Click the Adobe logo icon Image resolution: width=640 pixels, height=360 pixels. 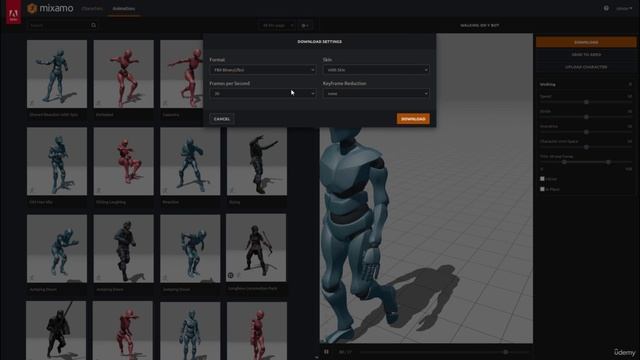click(x=13, y=12)
